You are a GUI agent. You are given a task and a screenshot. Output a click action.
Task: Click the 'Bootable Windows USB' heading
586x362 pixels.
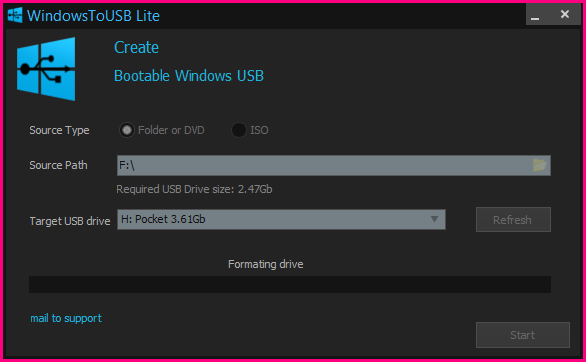click(x=189, y=76)
